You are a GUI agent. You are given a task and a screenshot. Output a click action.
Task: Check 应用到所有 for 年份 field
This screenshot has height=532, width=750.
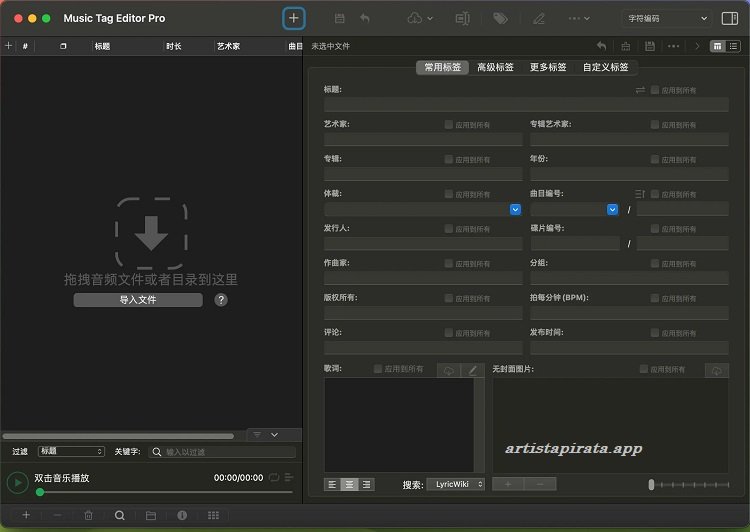pyautogui.click(x=655, y=159)
